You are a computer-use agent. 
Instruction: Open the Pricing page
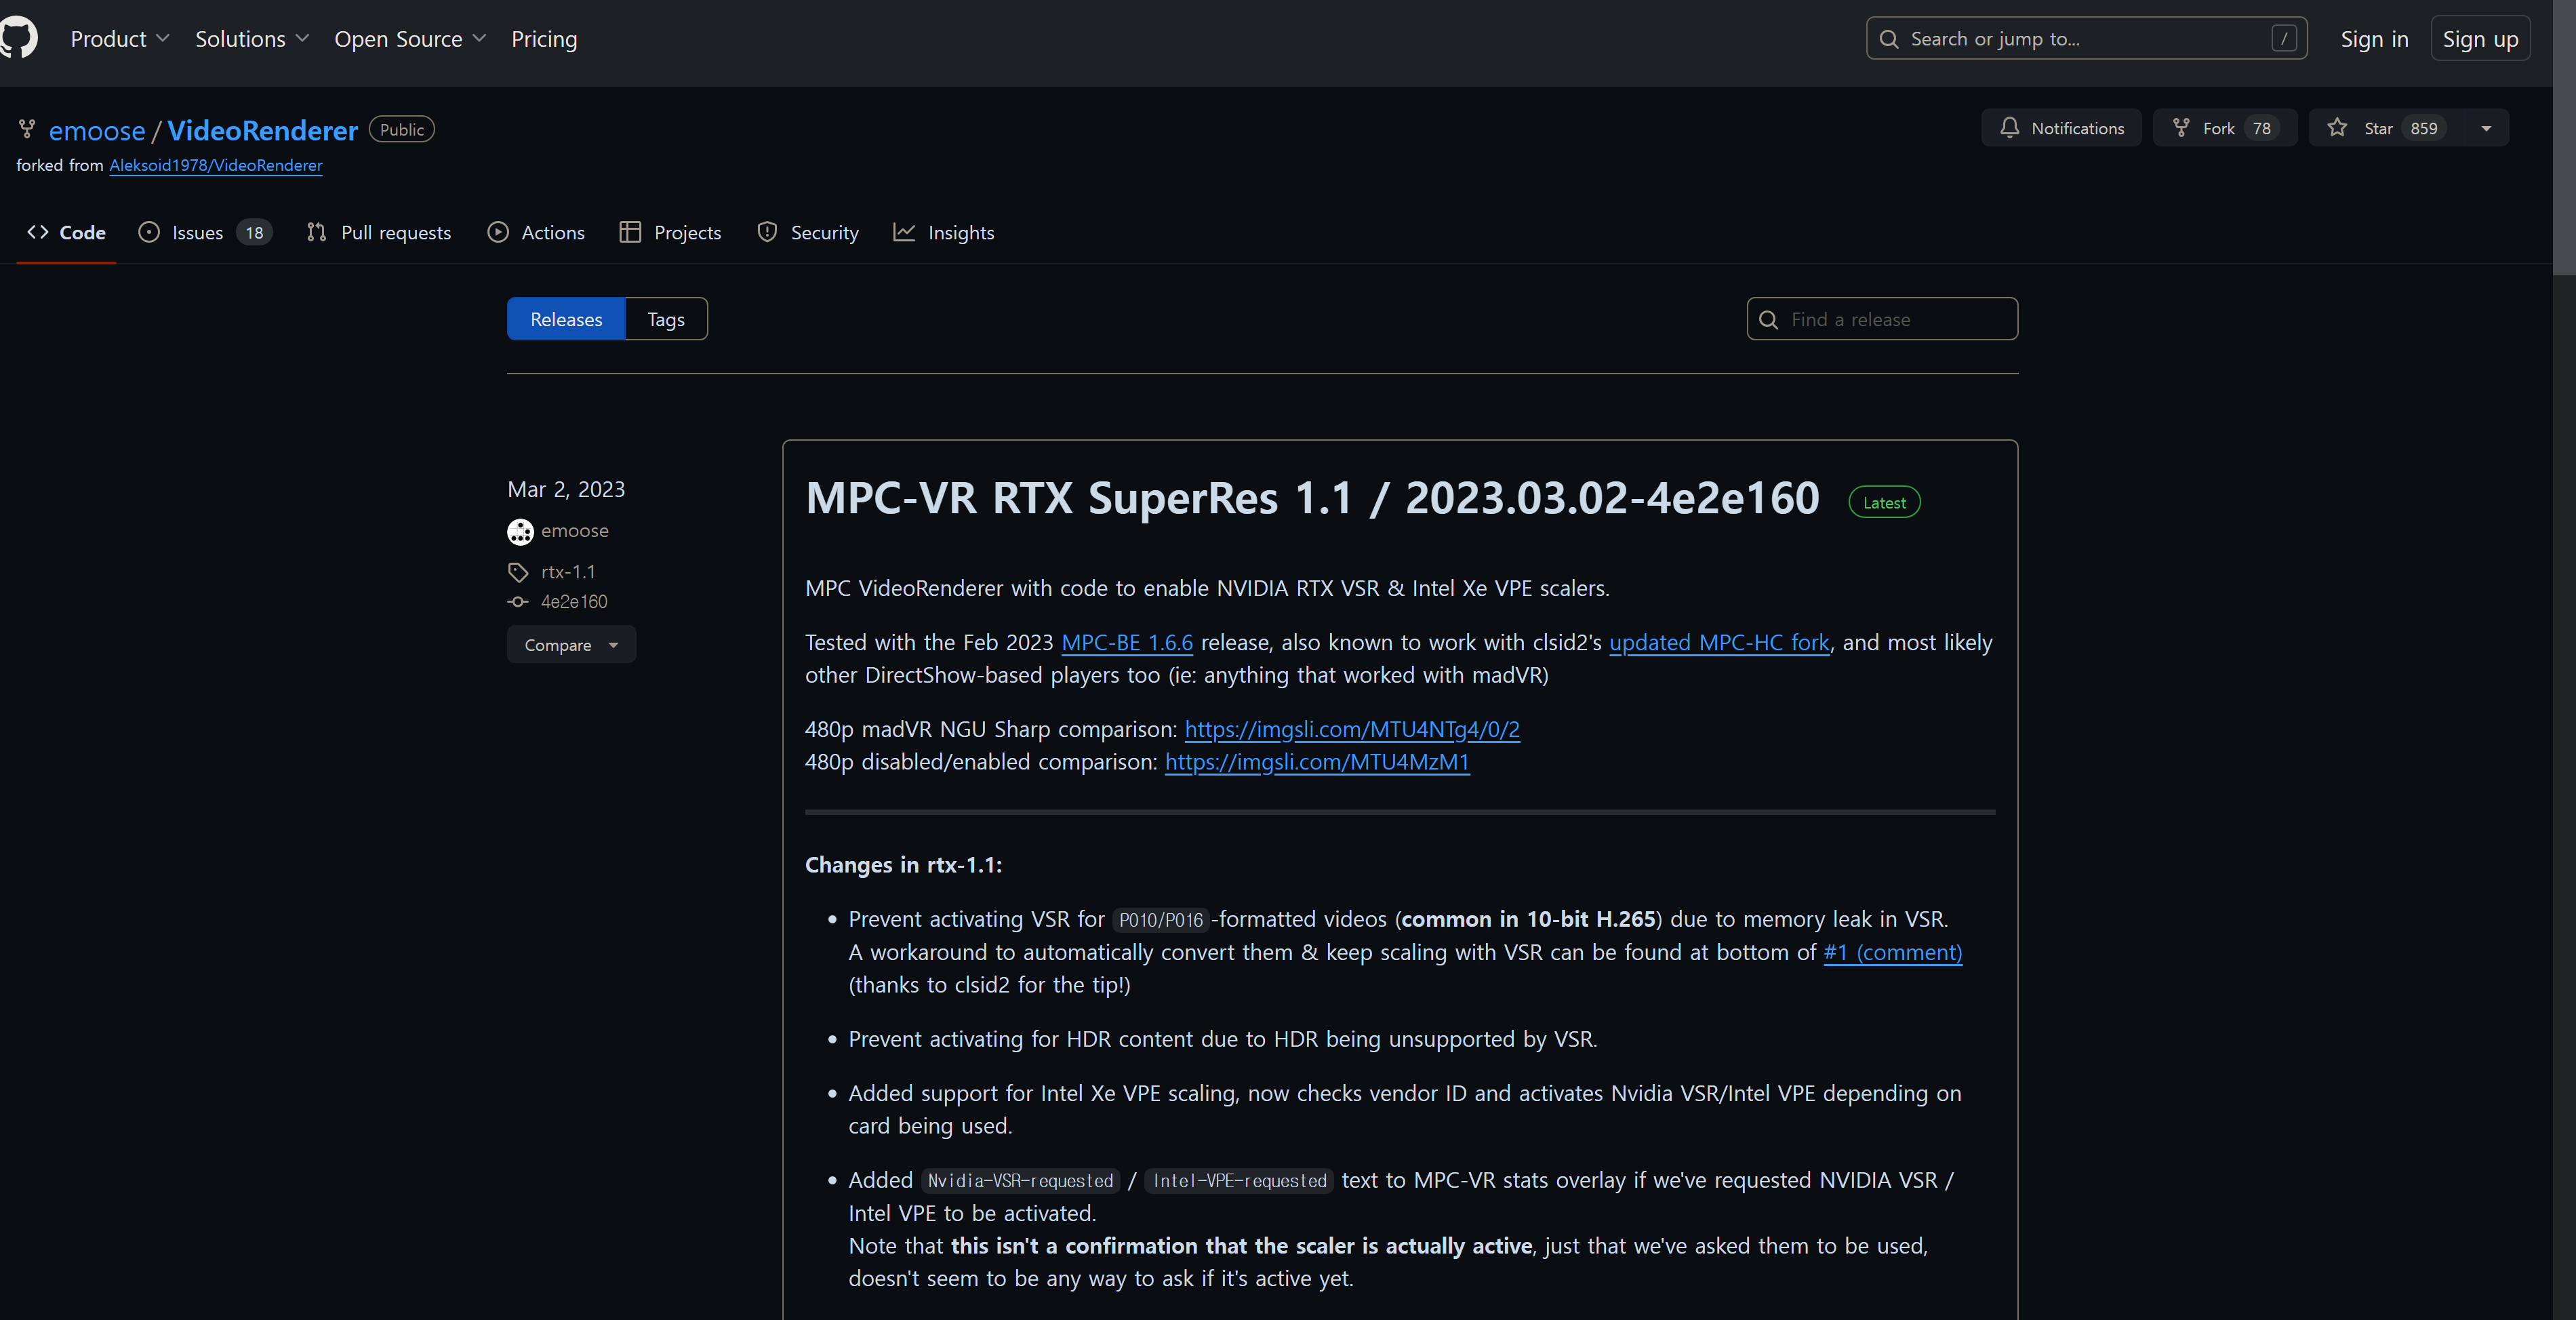(544, 39)
